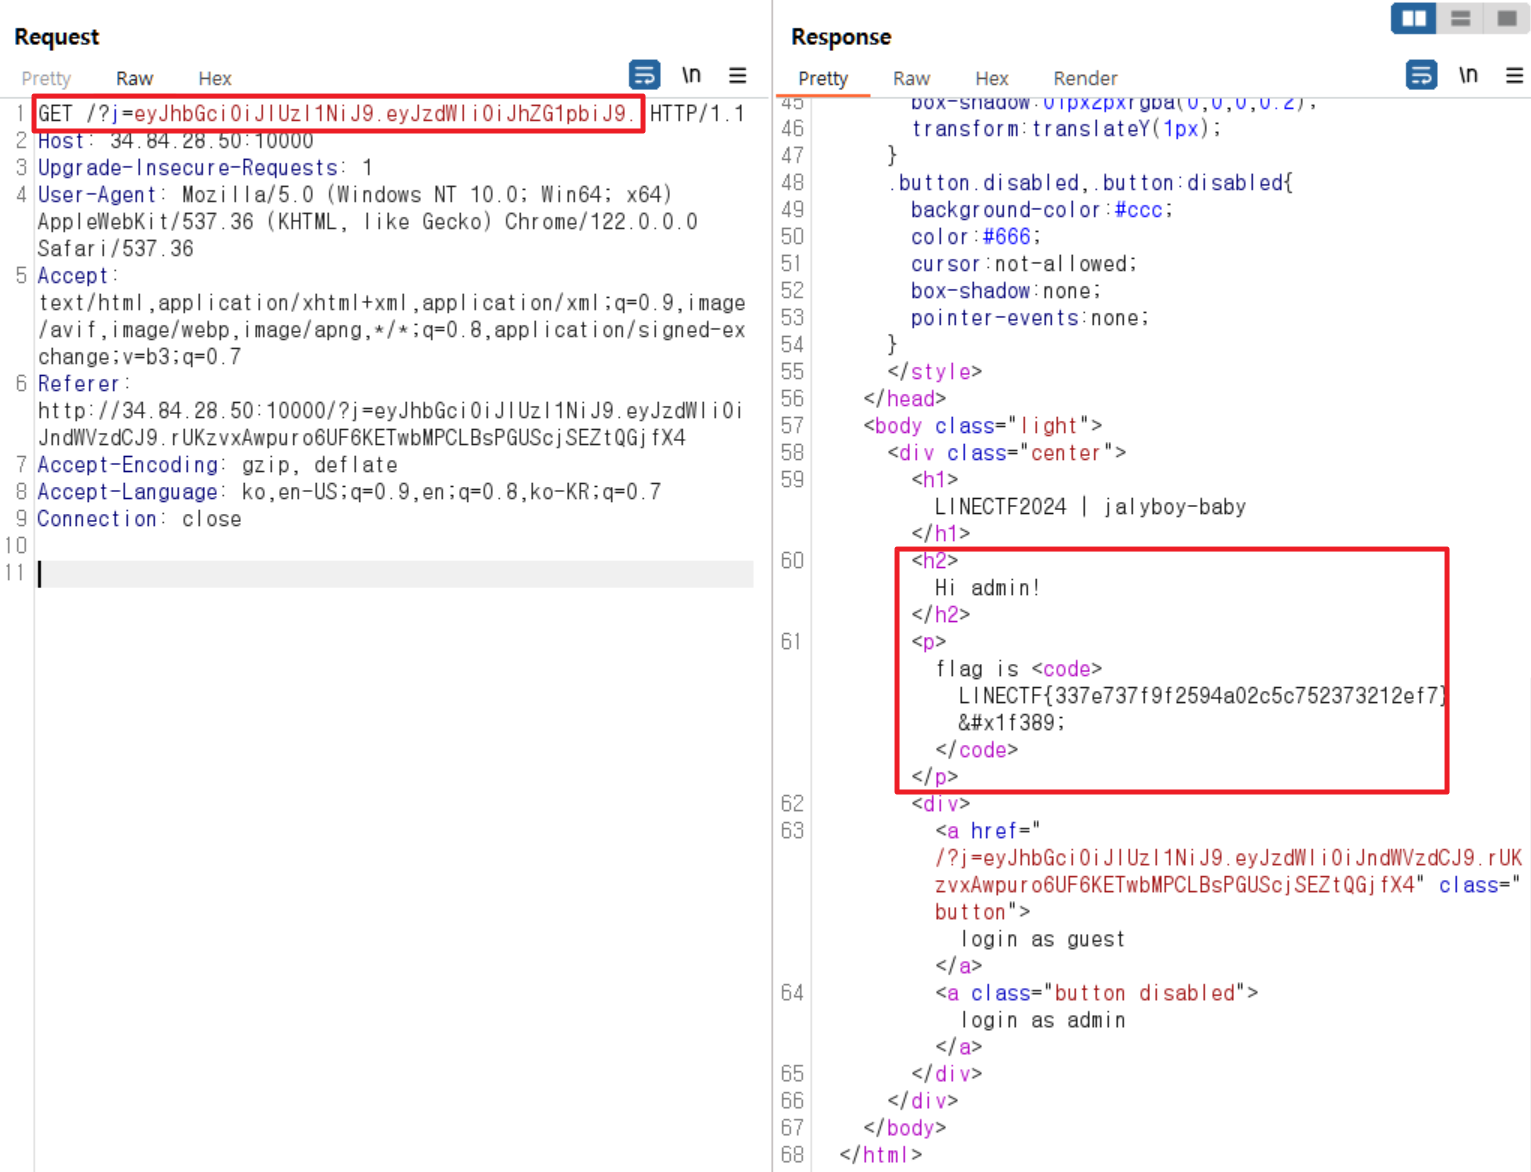
Task: Select side-by-side split layout icon
Action: pos(1414,18)
